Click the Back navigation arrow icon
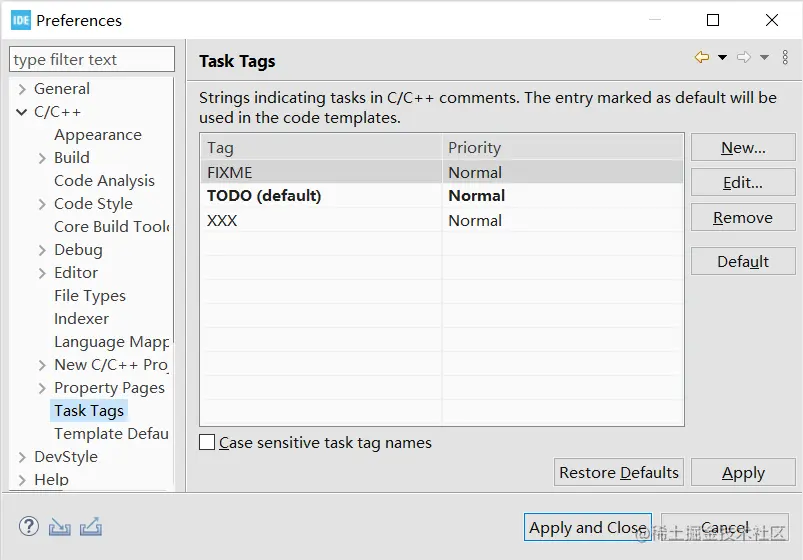Viewport: 803px width, 560px height. pos(702,58)
